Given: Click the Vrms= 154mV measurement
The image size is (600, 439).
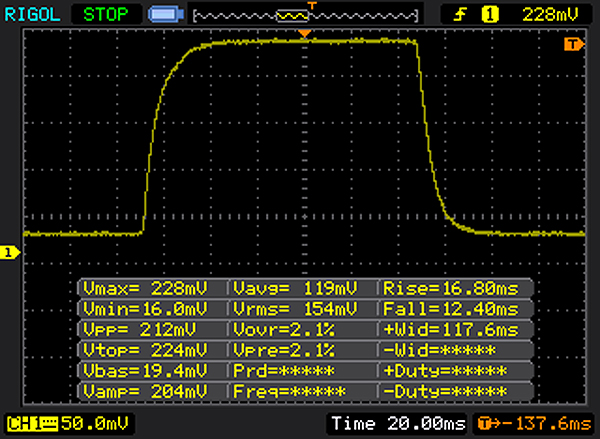Looking at the screenshot, I should (x=295, y=308).
